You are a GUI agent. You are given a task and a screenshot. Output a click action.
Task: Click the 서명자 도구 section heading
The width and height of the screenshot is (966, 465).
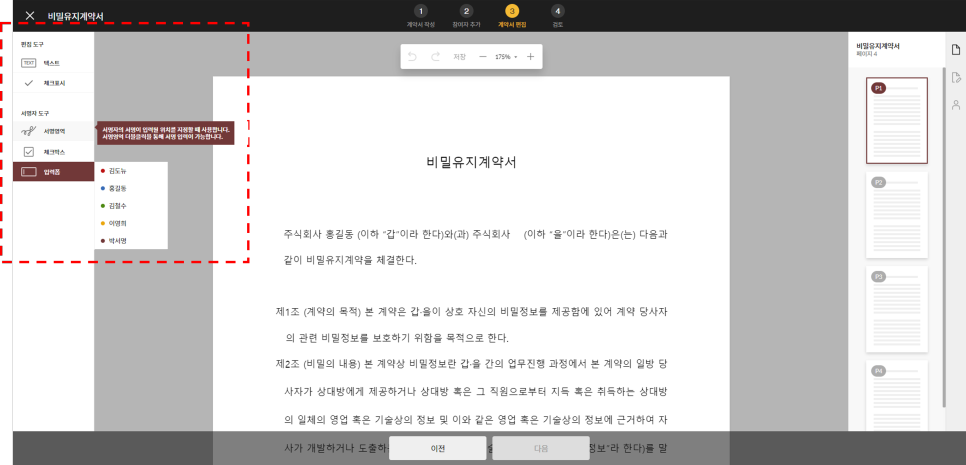point(34,113)
